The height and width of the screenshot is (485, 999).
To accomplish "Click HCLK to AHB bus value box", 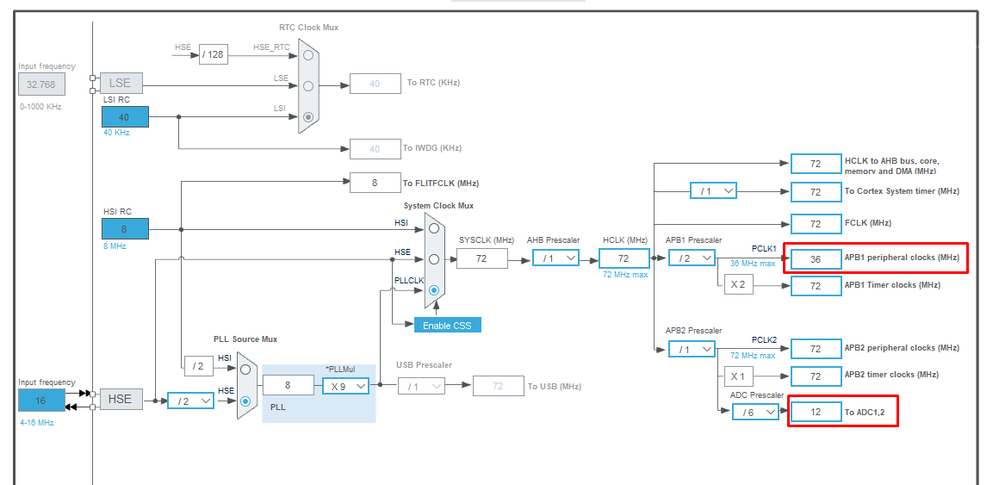I will point(816,164).
